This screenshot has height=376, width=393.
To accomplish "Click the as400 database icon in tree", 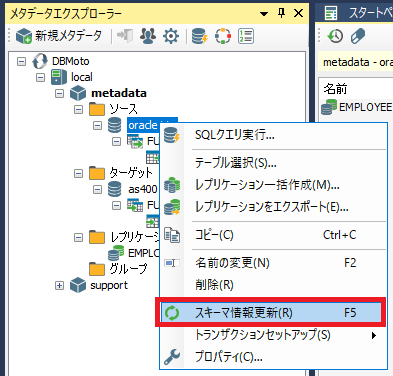I will (114, 189).
